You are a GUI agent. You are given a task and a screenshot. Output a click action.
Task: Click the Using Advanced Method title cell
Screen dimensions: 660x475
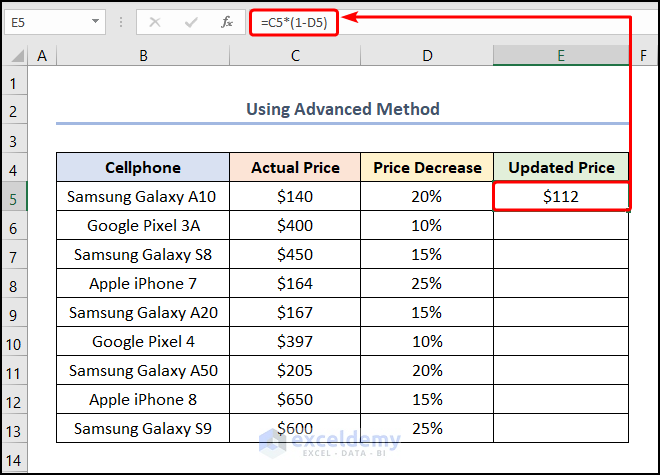[343, 109]
